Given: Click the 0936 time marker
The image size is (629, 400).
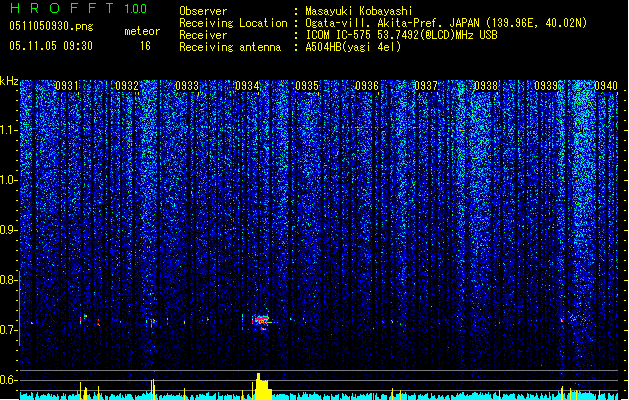Looking at the screenshot, I should pyautogui.click(x=367, y=86).
